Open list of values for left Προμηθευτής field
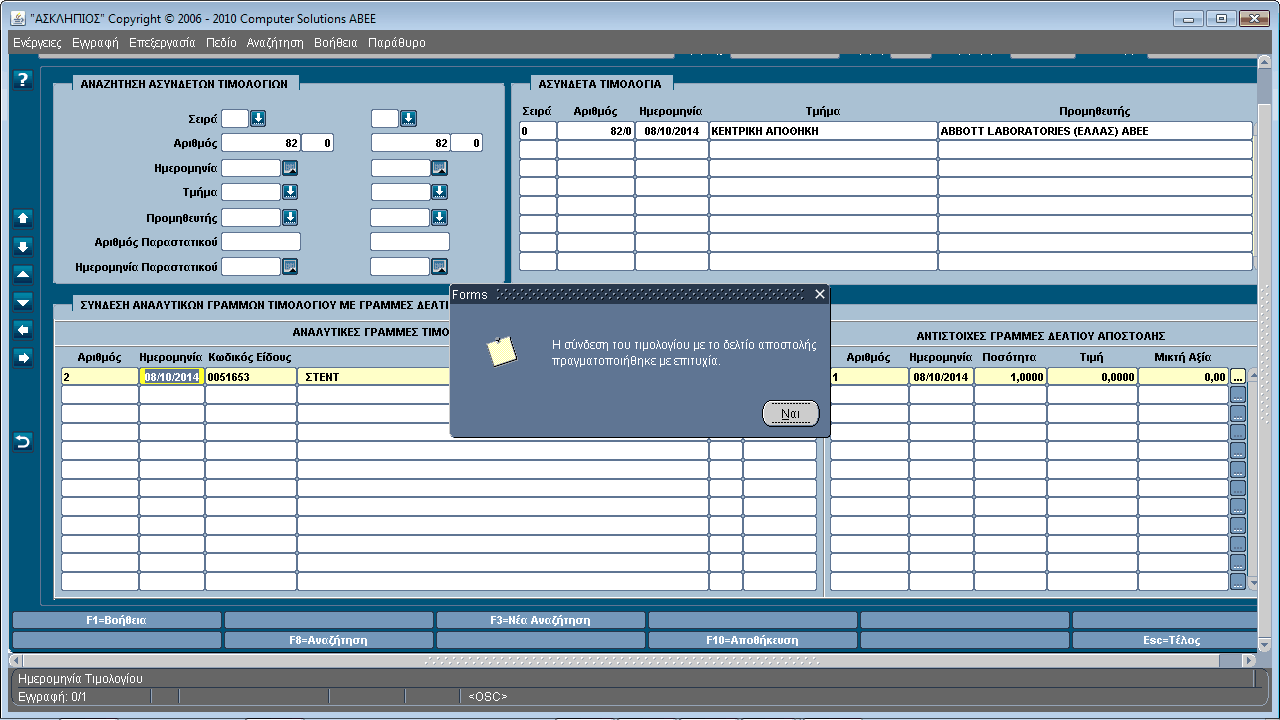Viewport: 1280px width, 720px height. coord(290,217)
